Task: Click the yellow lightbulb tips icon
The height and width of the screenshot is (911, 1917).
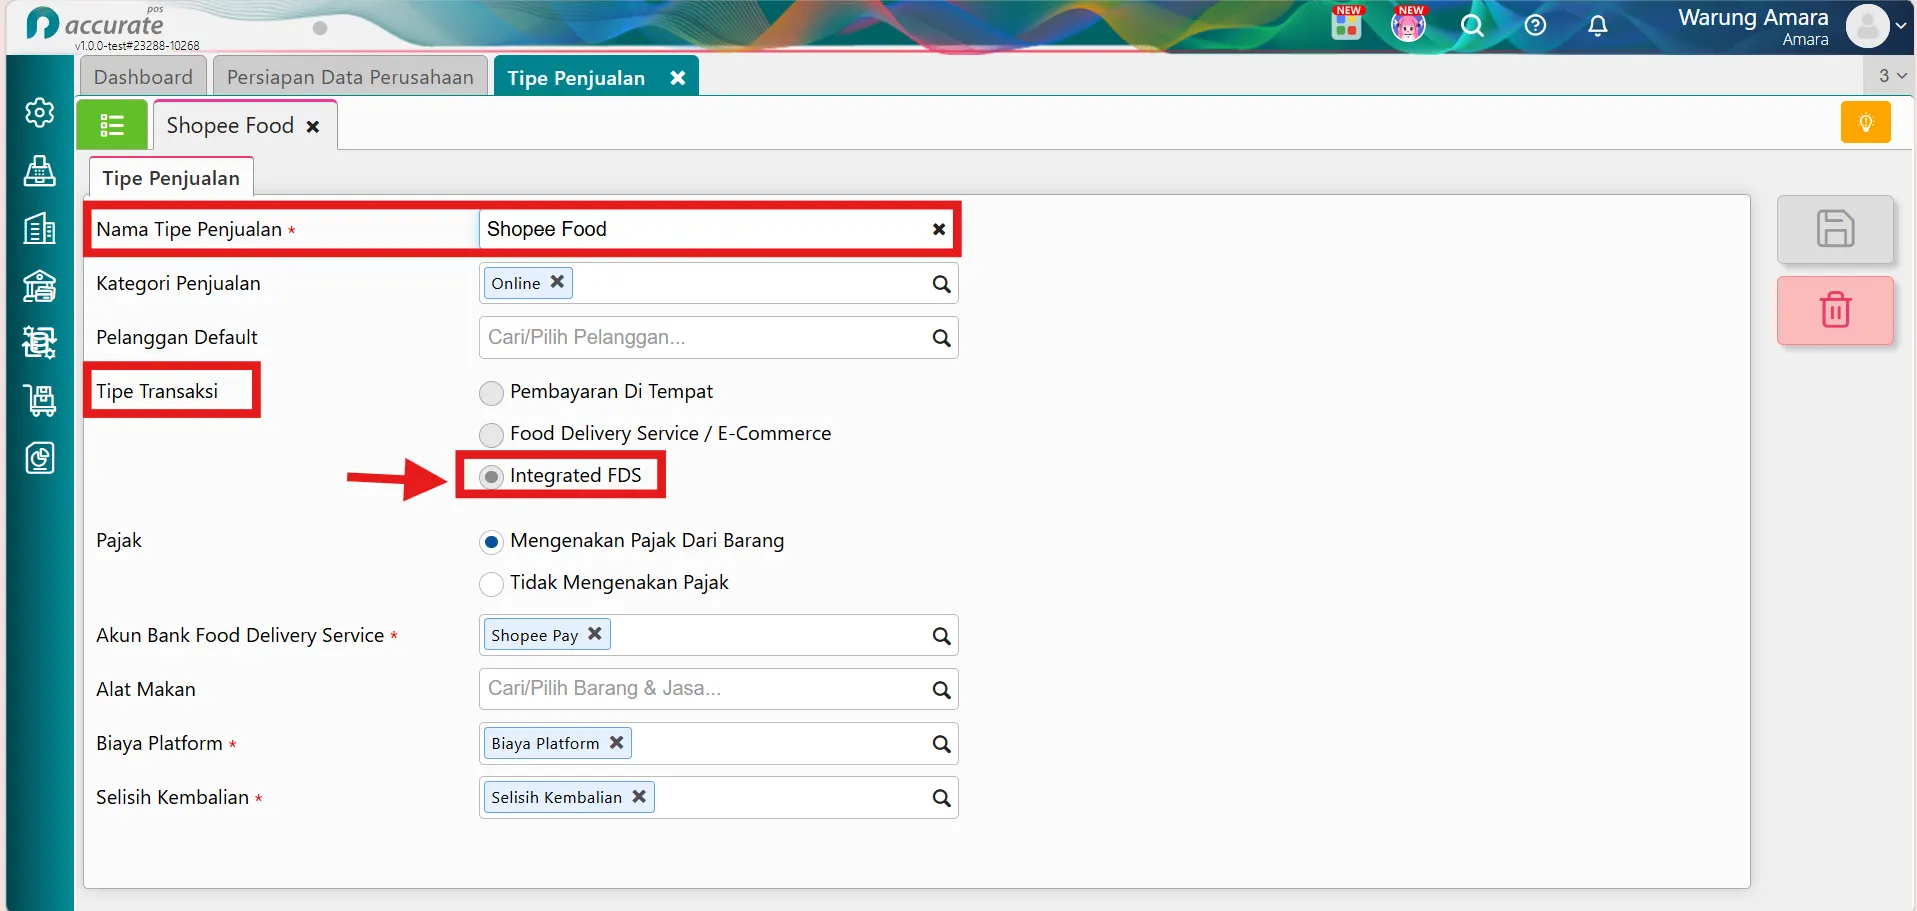Action: coord(1865,123)
